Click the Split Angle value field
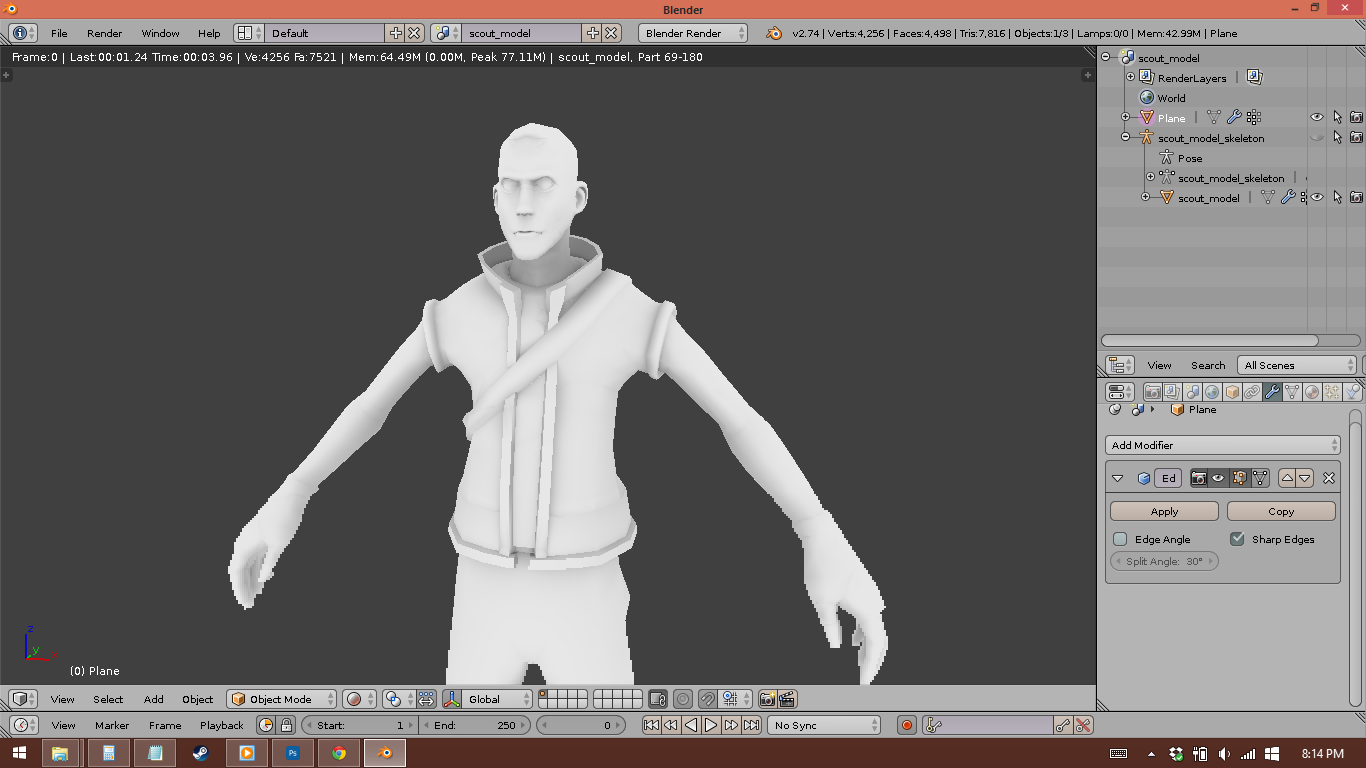The image size is (1366, 768). click(x=1164, y=561)
